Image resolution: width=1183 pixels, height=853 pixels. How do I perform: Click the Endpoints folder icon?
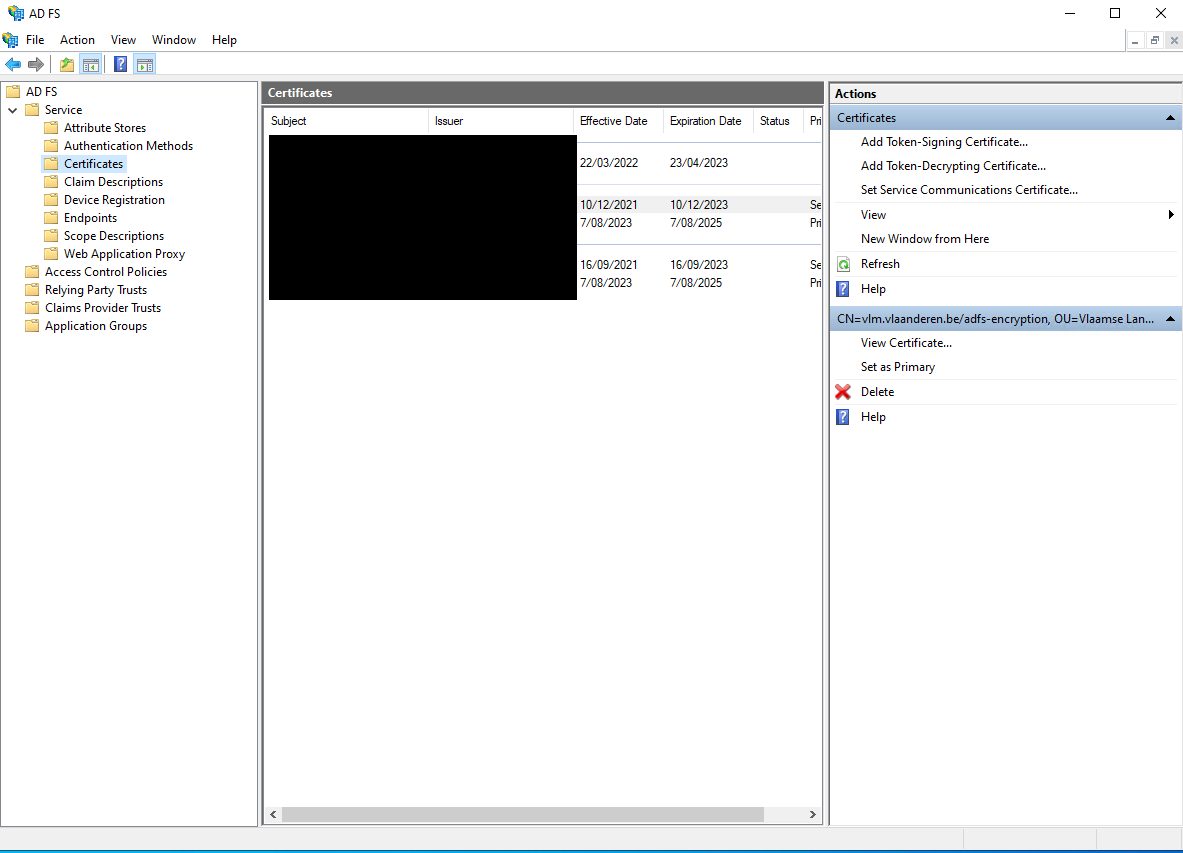(x=51, y=218)
